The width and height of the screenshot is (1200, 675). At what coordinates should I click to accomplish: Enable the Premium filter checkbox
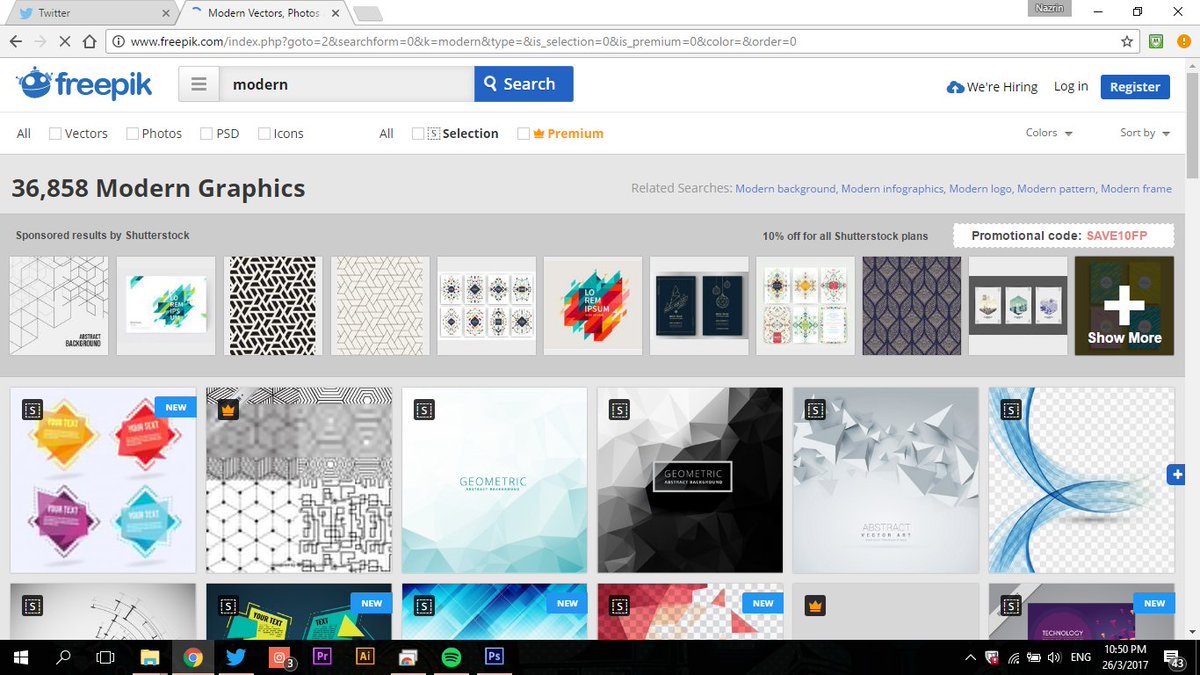(523, 133)
